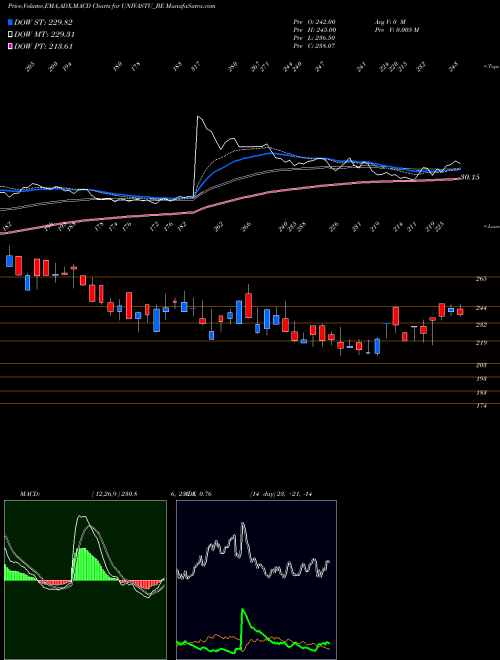This screenshot has height=660, width=500.
Task: Click the tall white price spike peak
Action: pyautogui.click(x=199, y=117)
